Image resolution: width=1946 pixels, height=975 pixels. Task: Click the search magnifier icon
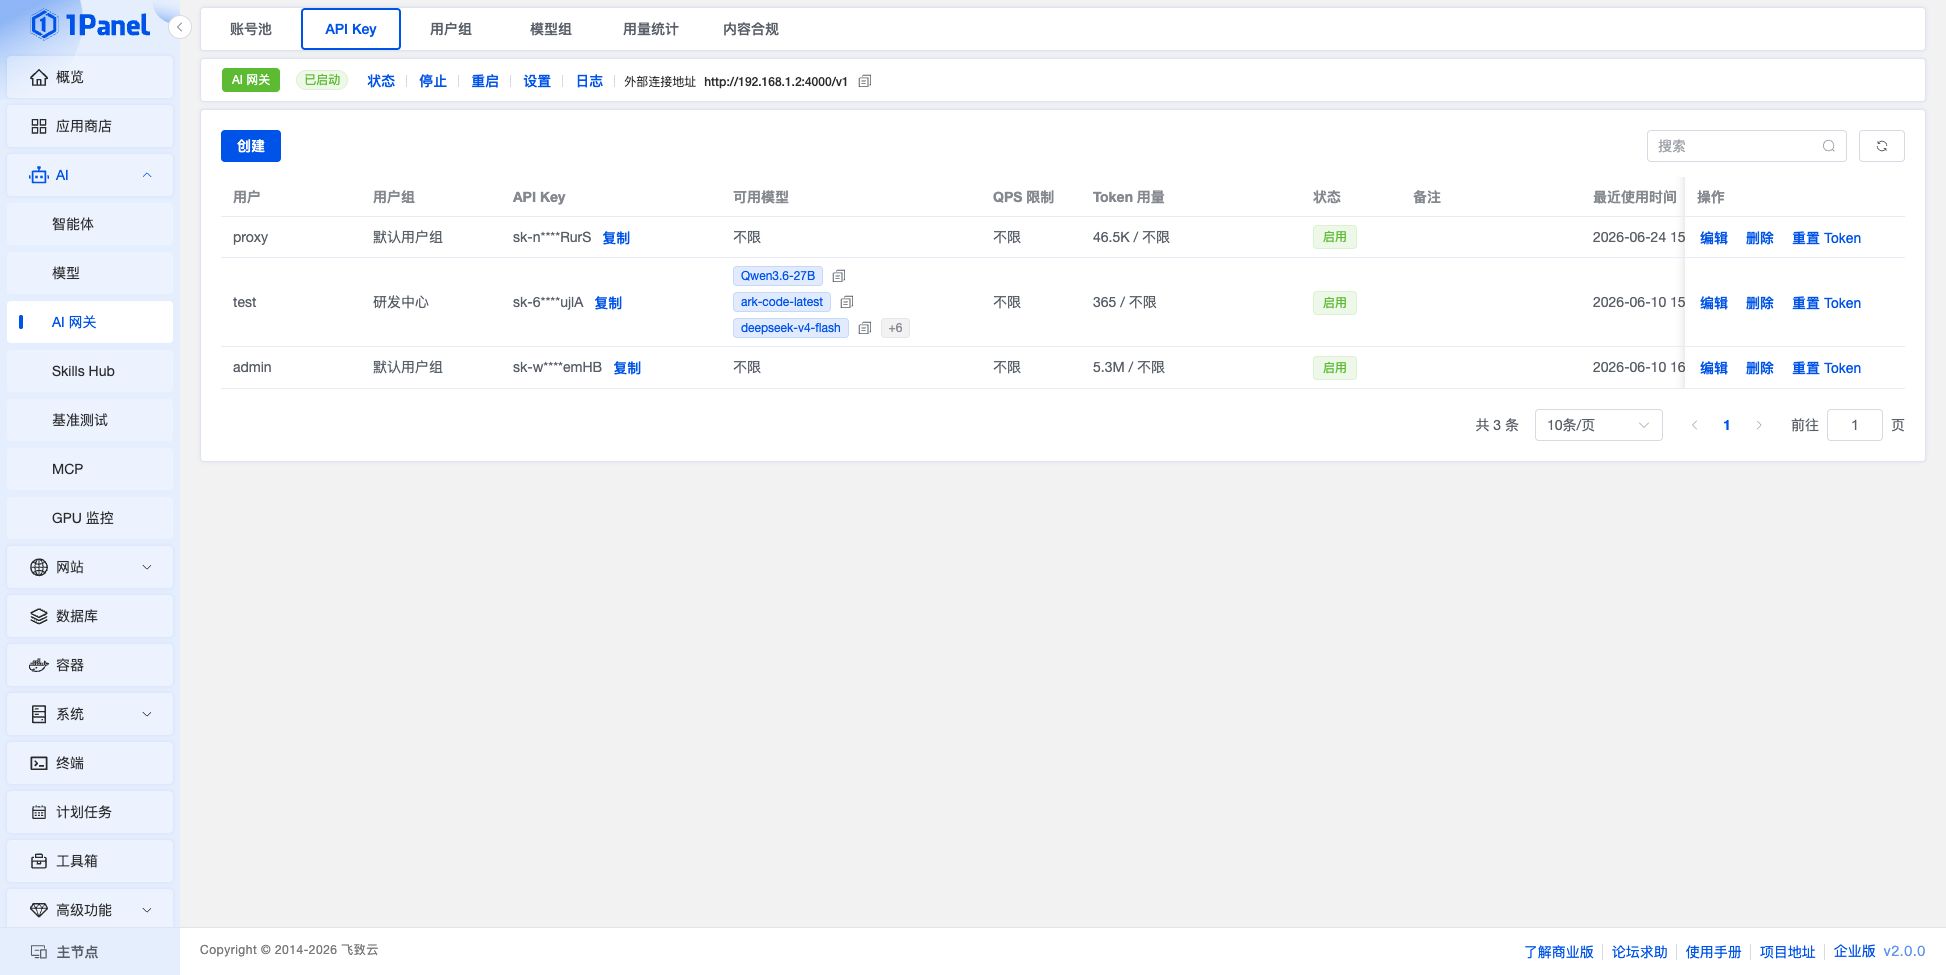pos(1828,146)
